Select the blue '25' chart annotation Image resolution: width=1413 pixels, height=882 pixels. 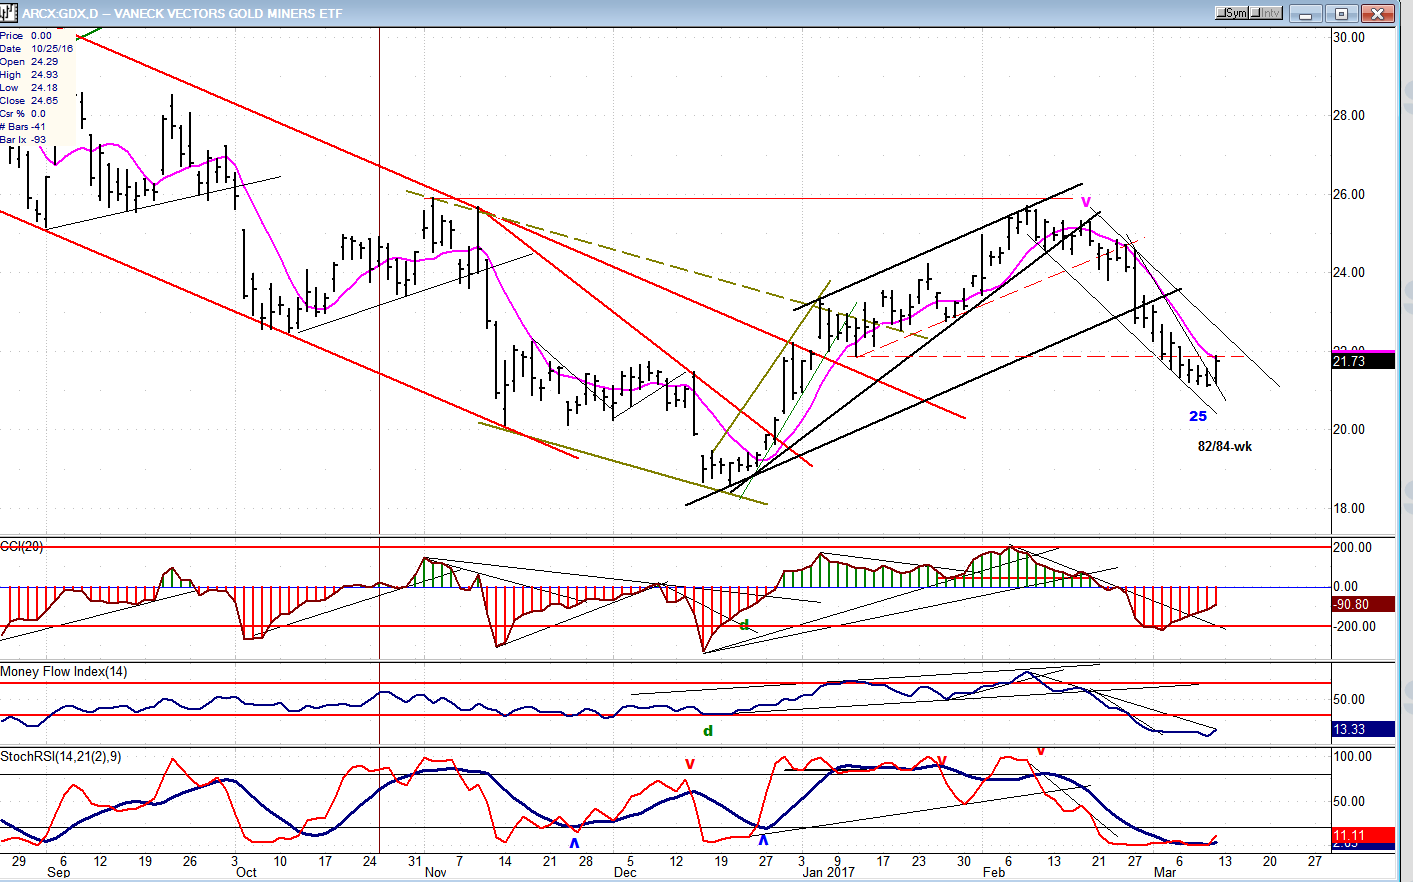(1197, 416)
